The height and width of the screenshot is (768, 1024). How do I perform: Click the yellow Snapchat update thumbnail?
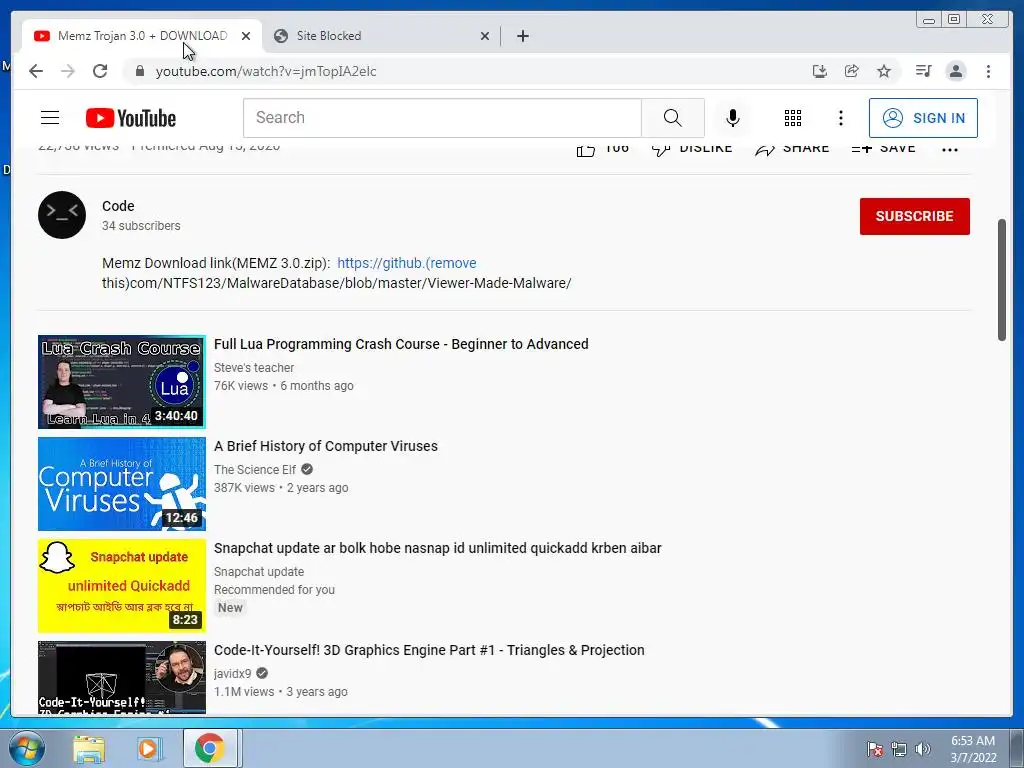[121, 586]
